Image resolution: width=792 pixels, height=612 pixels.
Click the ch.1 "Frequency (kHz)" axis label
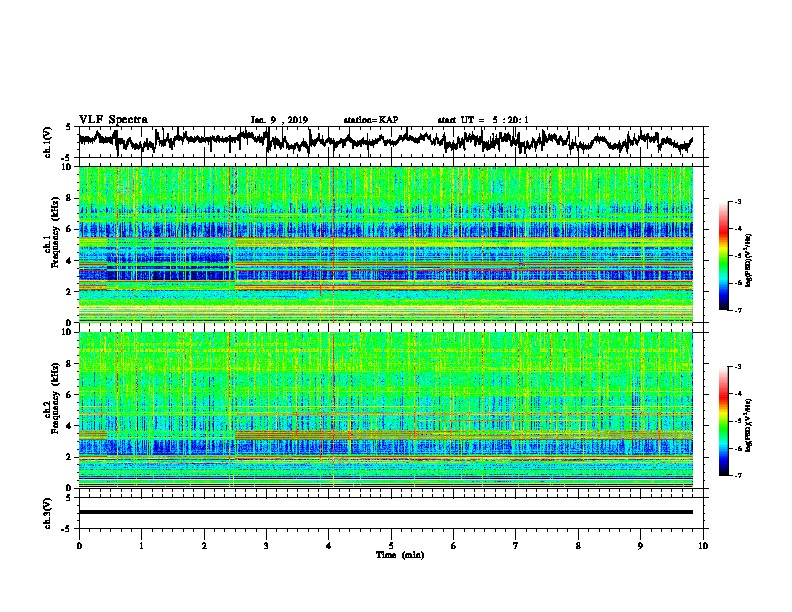point(55,232)
